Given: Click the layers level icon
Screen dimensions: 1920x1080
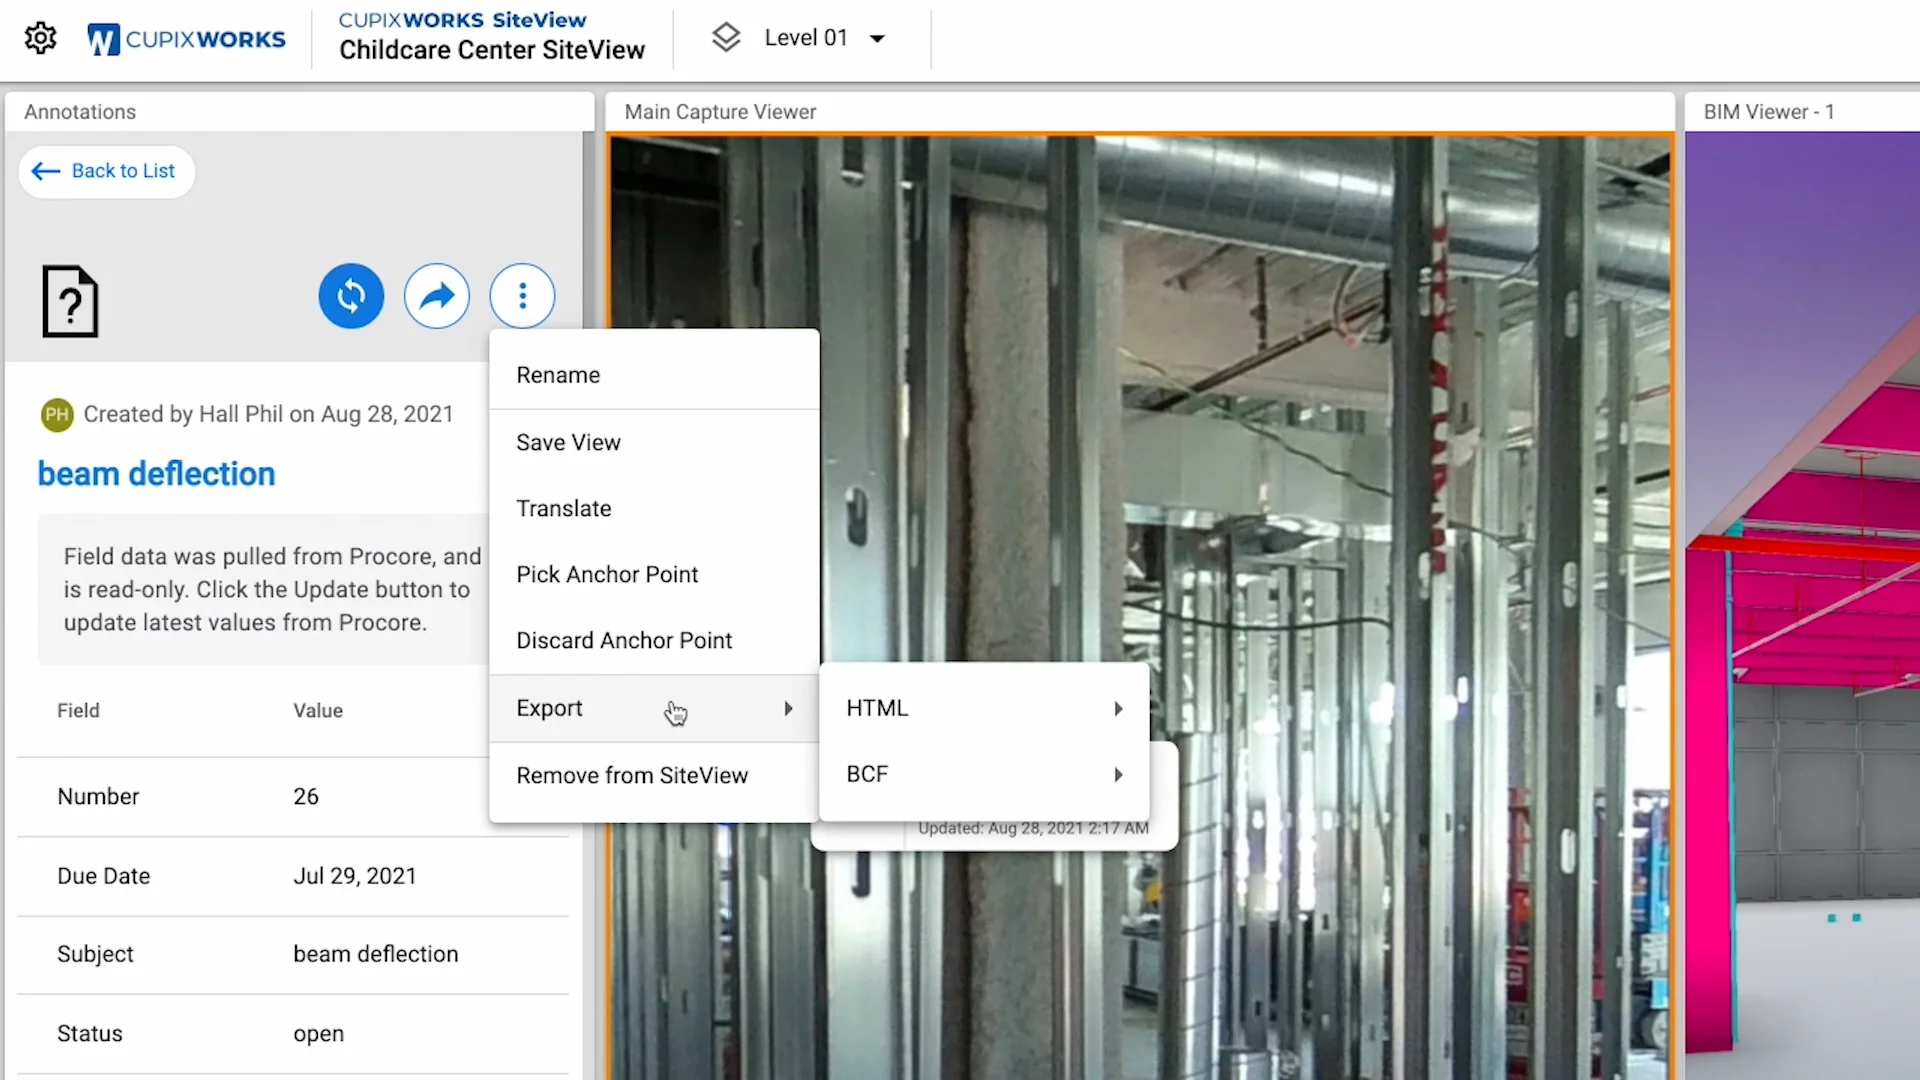Looking at the screenshot, I should tap(726, 38).
